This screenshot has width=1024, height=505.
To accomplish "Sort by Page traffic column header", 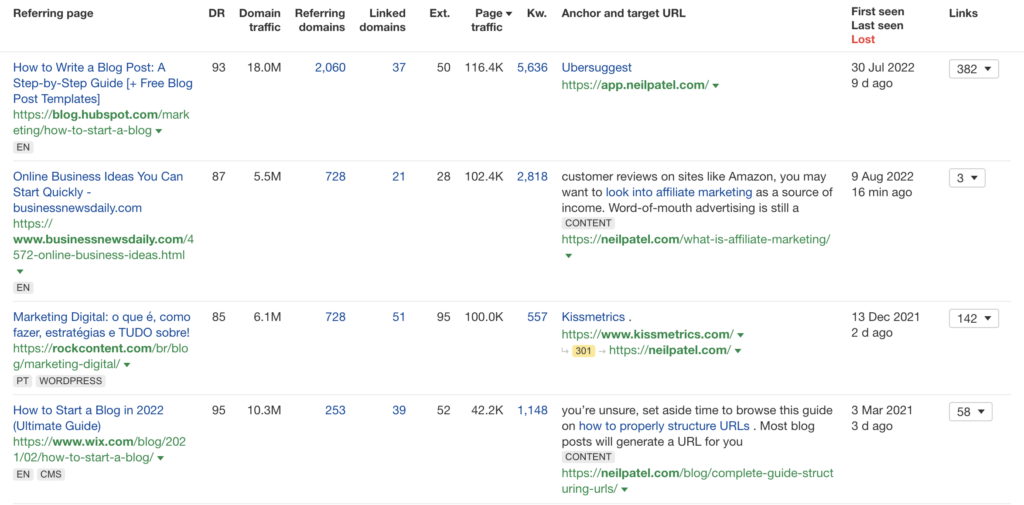I will pos(488,20).
